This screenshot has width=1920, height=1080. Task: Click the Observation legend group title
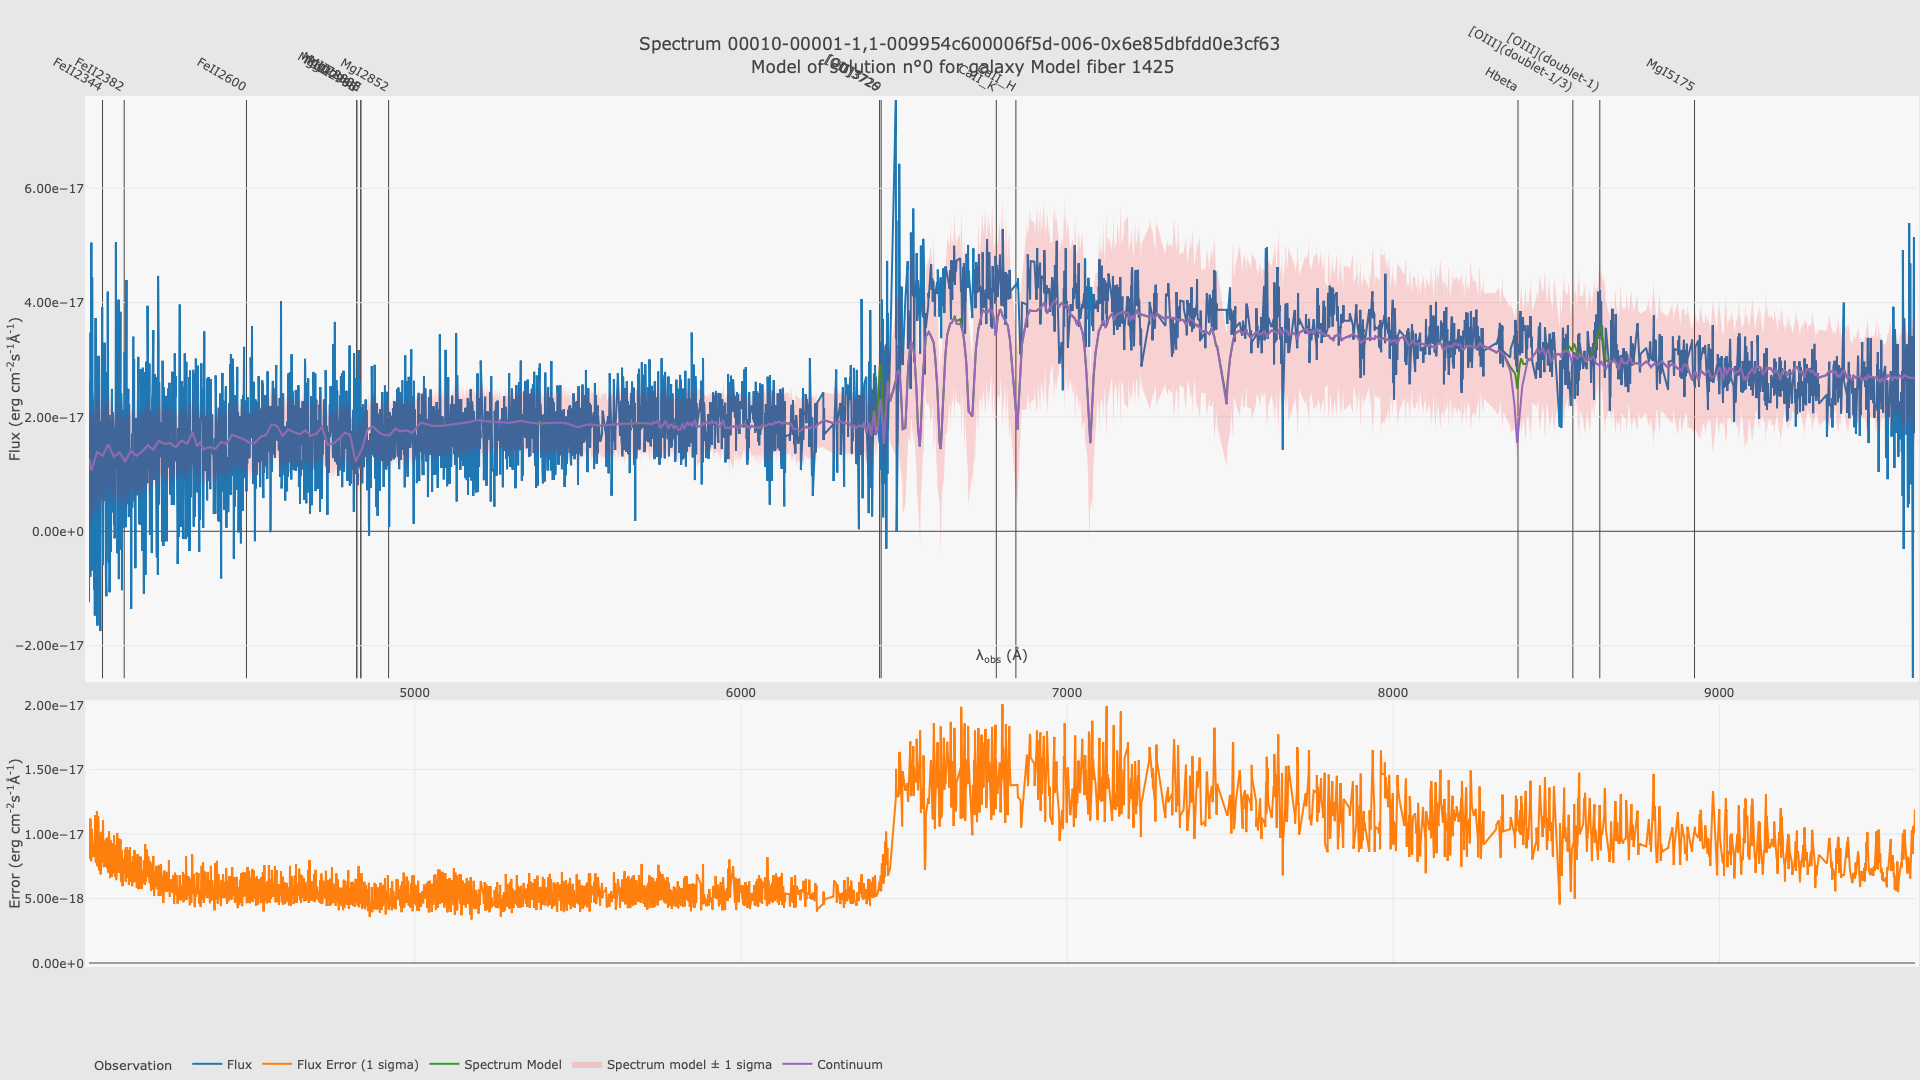point(132,1066)
